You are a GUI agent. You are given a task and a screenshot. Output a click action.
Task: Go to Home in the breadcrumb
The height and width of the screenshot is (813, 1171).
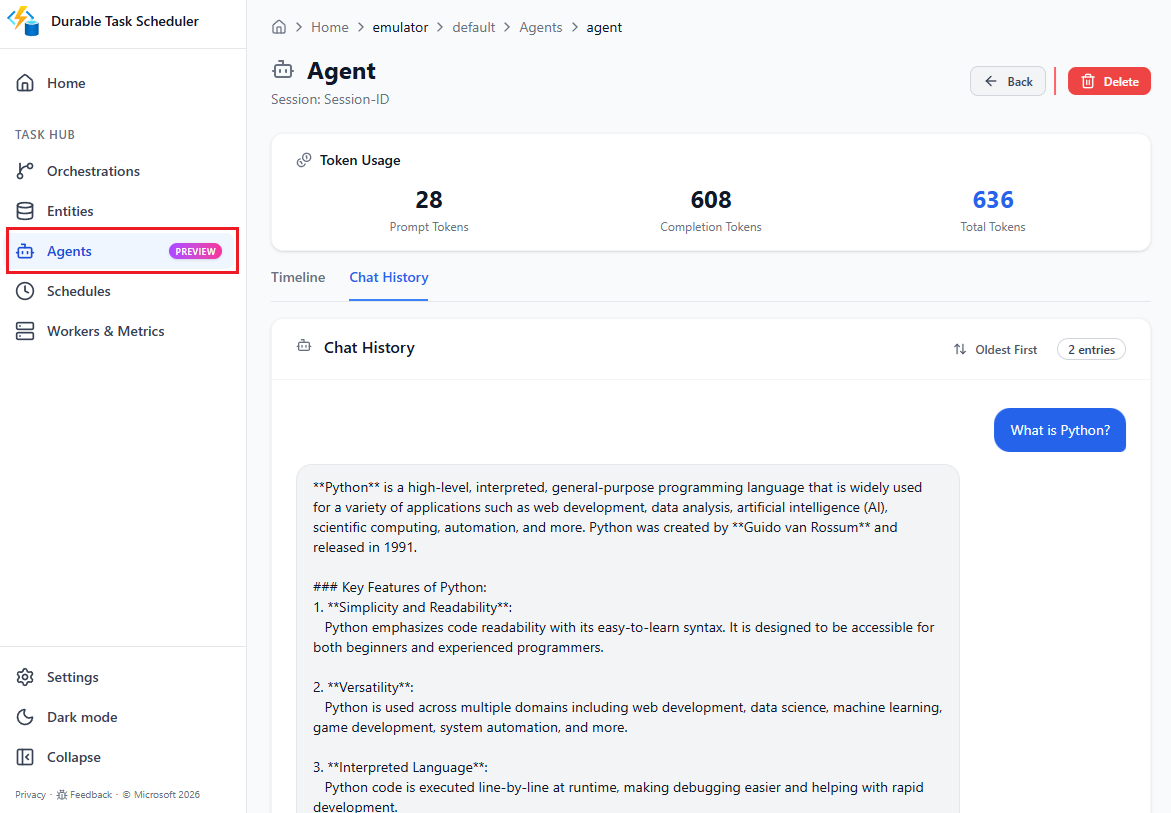coord(330,28)
